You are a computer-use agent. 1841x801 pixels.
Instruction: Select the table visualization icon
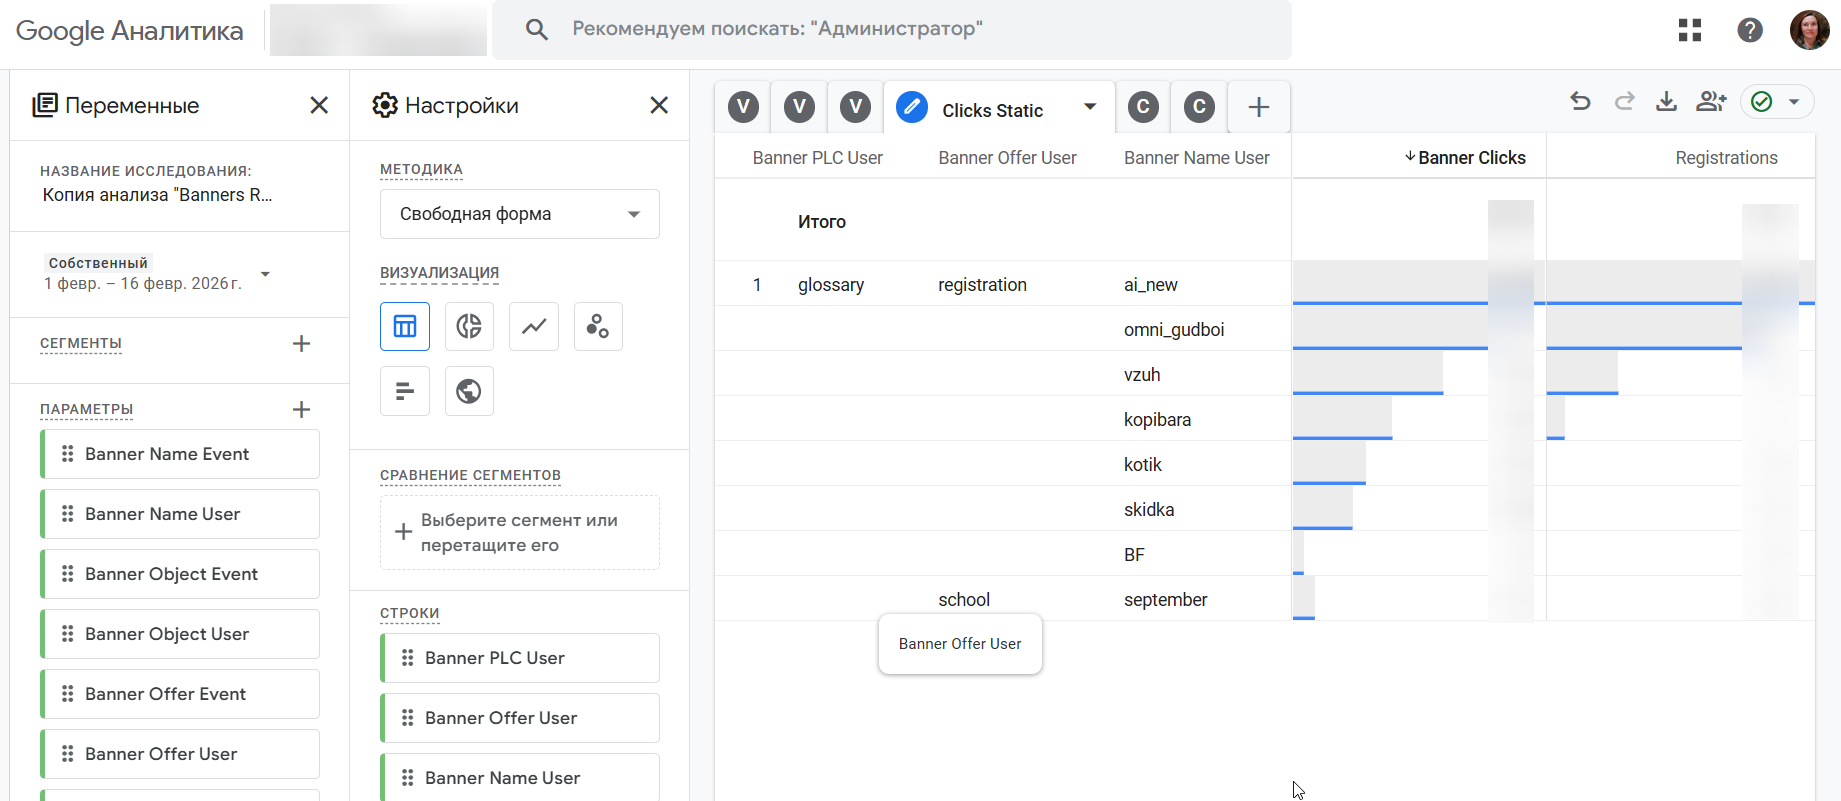pyautogui.click(x=405, y=326)
